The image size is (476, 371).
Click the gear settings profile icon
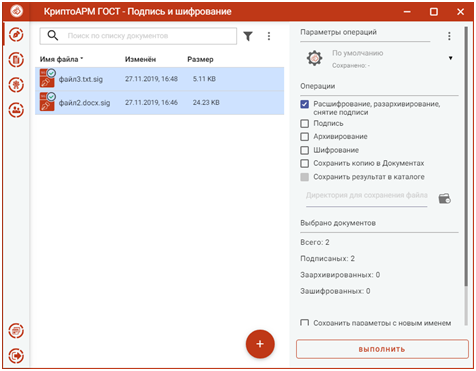coord(314,58)
